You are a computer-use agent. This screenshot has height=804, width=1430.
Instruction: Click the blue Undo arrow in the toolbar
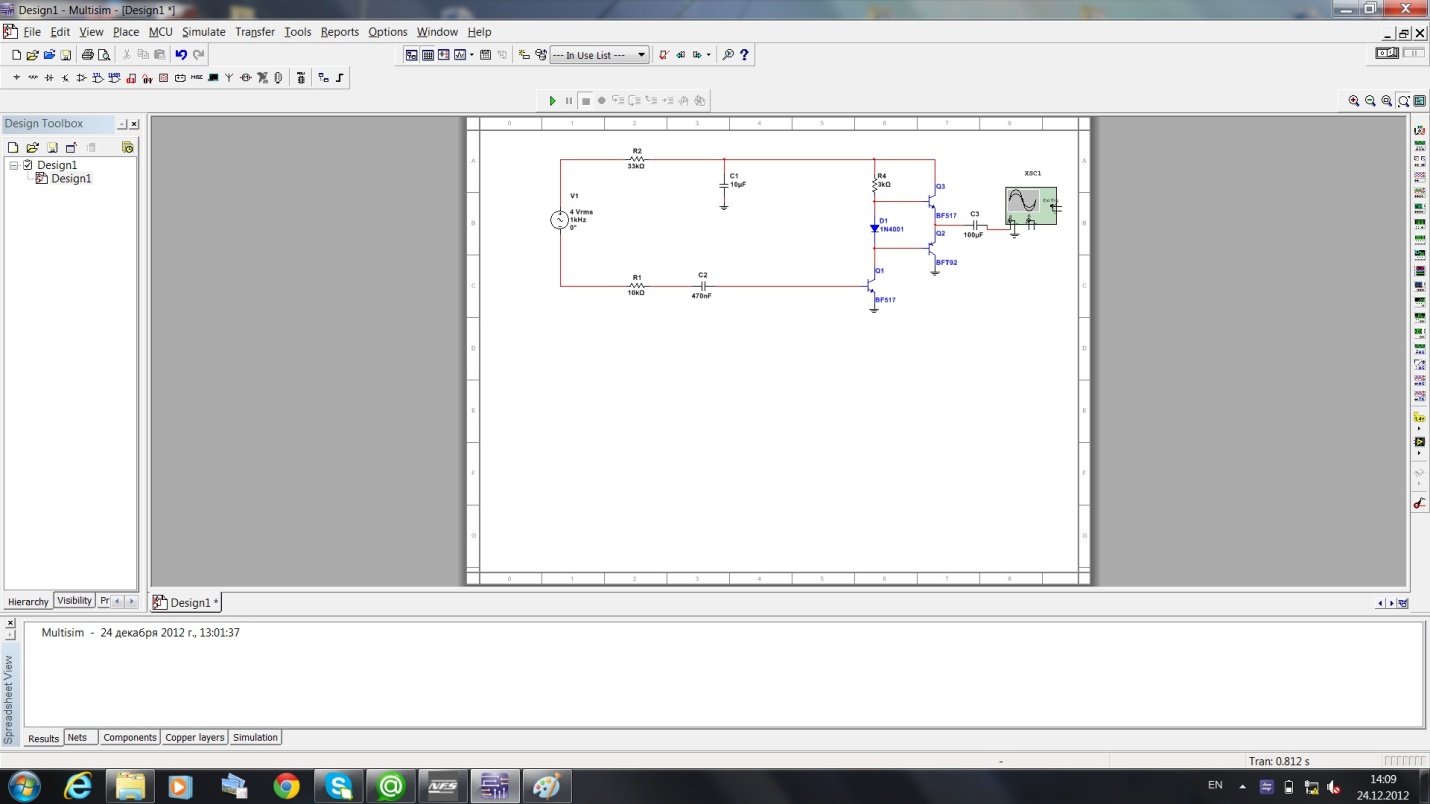point(181,55)
